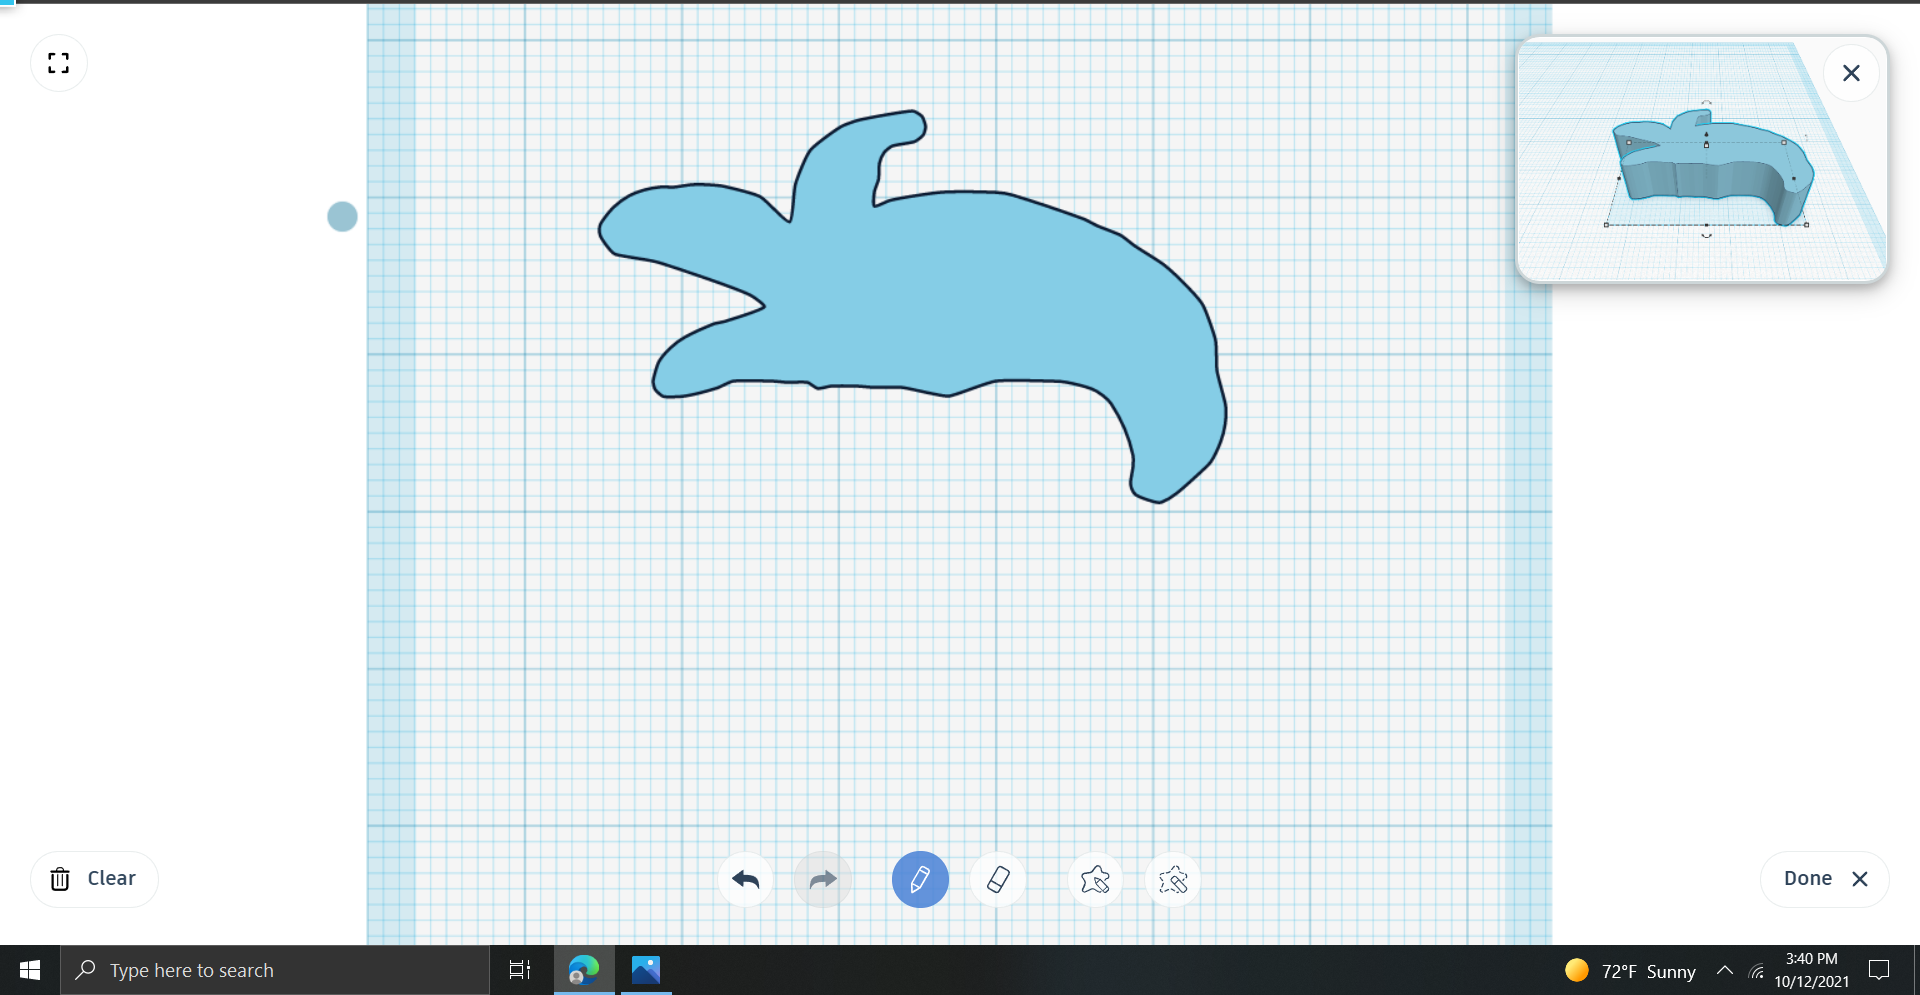This screenshot has height=995, width=1920.
Task: Activate the Draw Shape tool
Action: [x=1095, y=879]
